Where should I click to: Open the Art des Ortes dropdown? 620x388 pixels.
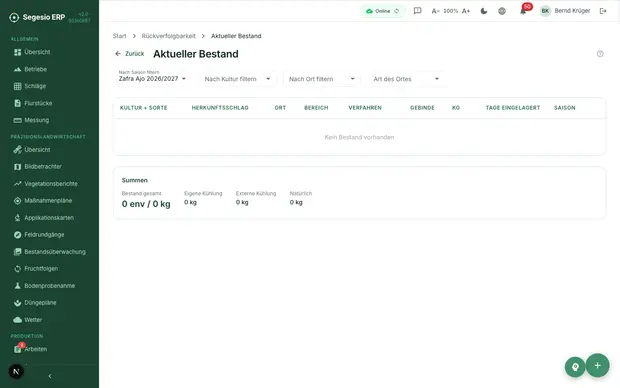pyautogui.click(x=406, y=79)
